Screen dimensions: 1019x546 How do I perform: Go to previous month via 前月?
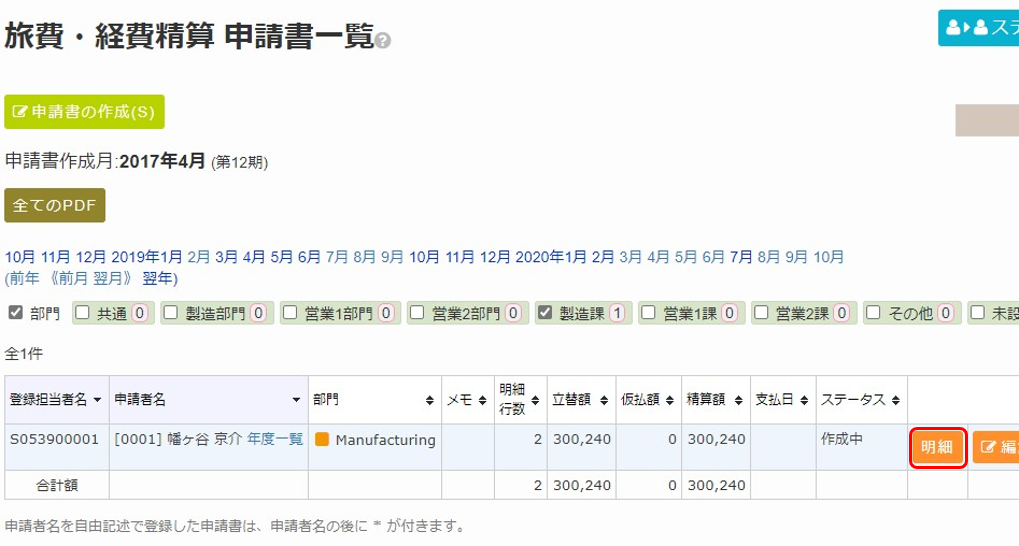(72, 278)
